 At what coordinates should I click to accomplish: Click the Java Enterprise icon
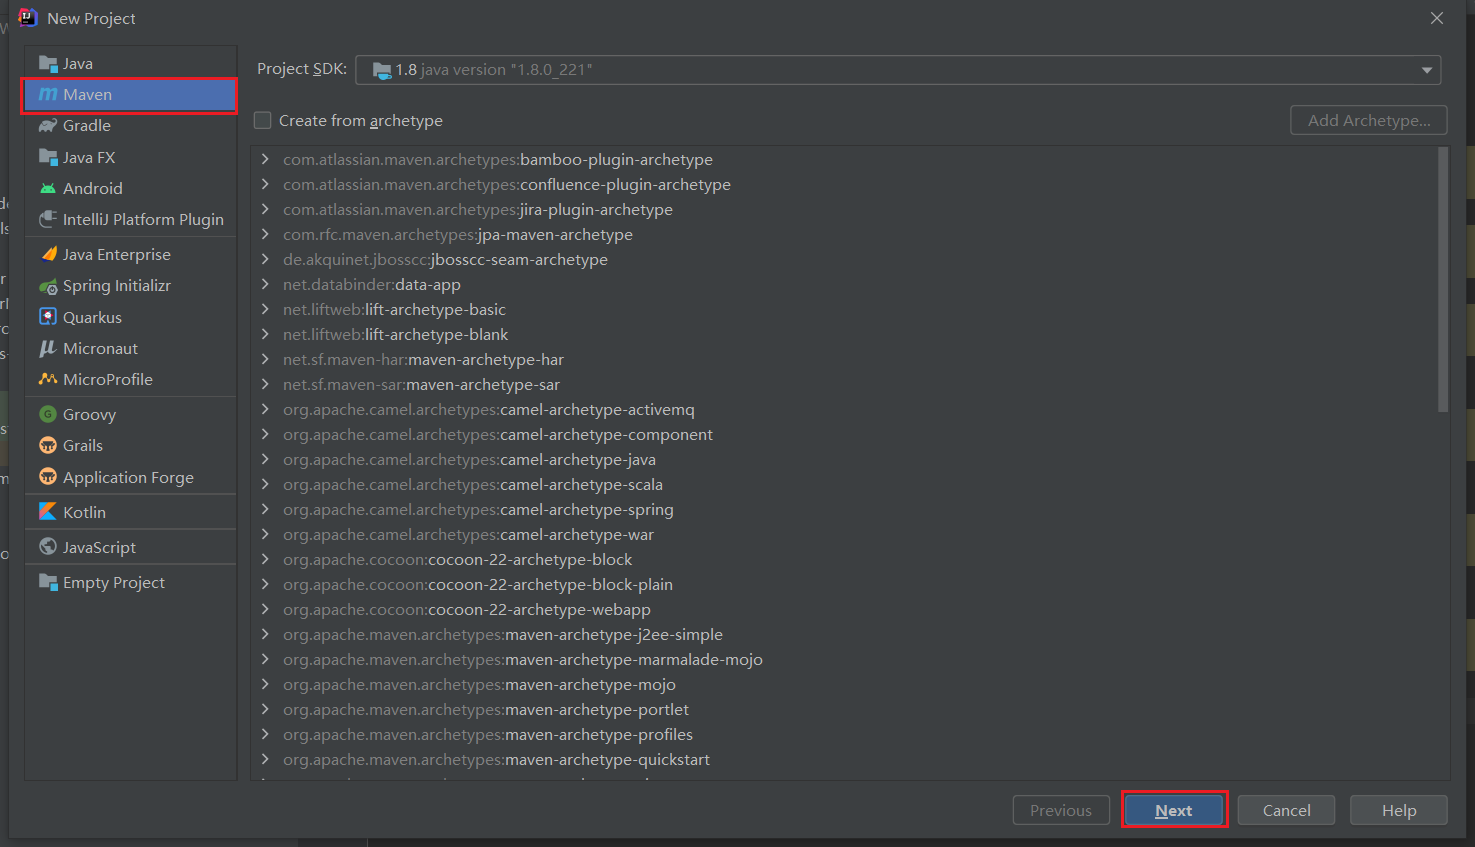click(x=48, y=254)
